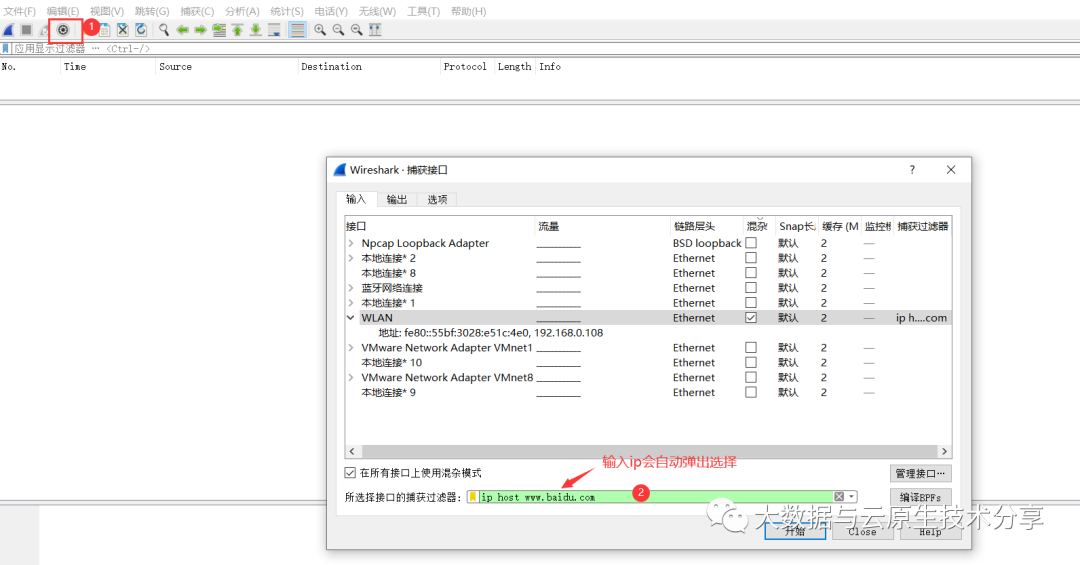Click the scrollbar left arrow in interface list
1080x565 pixels.
coord(352,451)
